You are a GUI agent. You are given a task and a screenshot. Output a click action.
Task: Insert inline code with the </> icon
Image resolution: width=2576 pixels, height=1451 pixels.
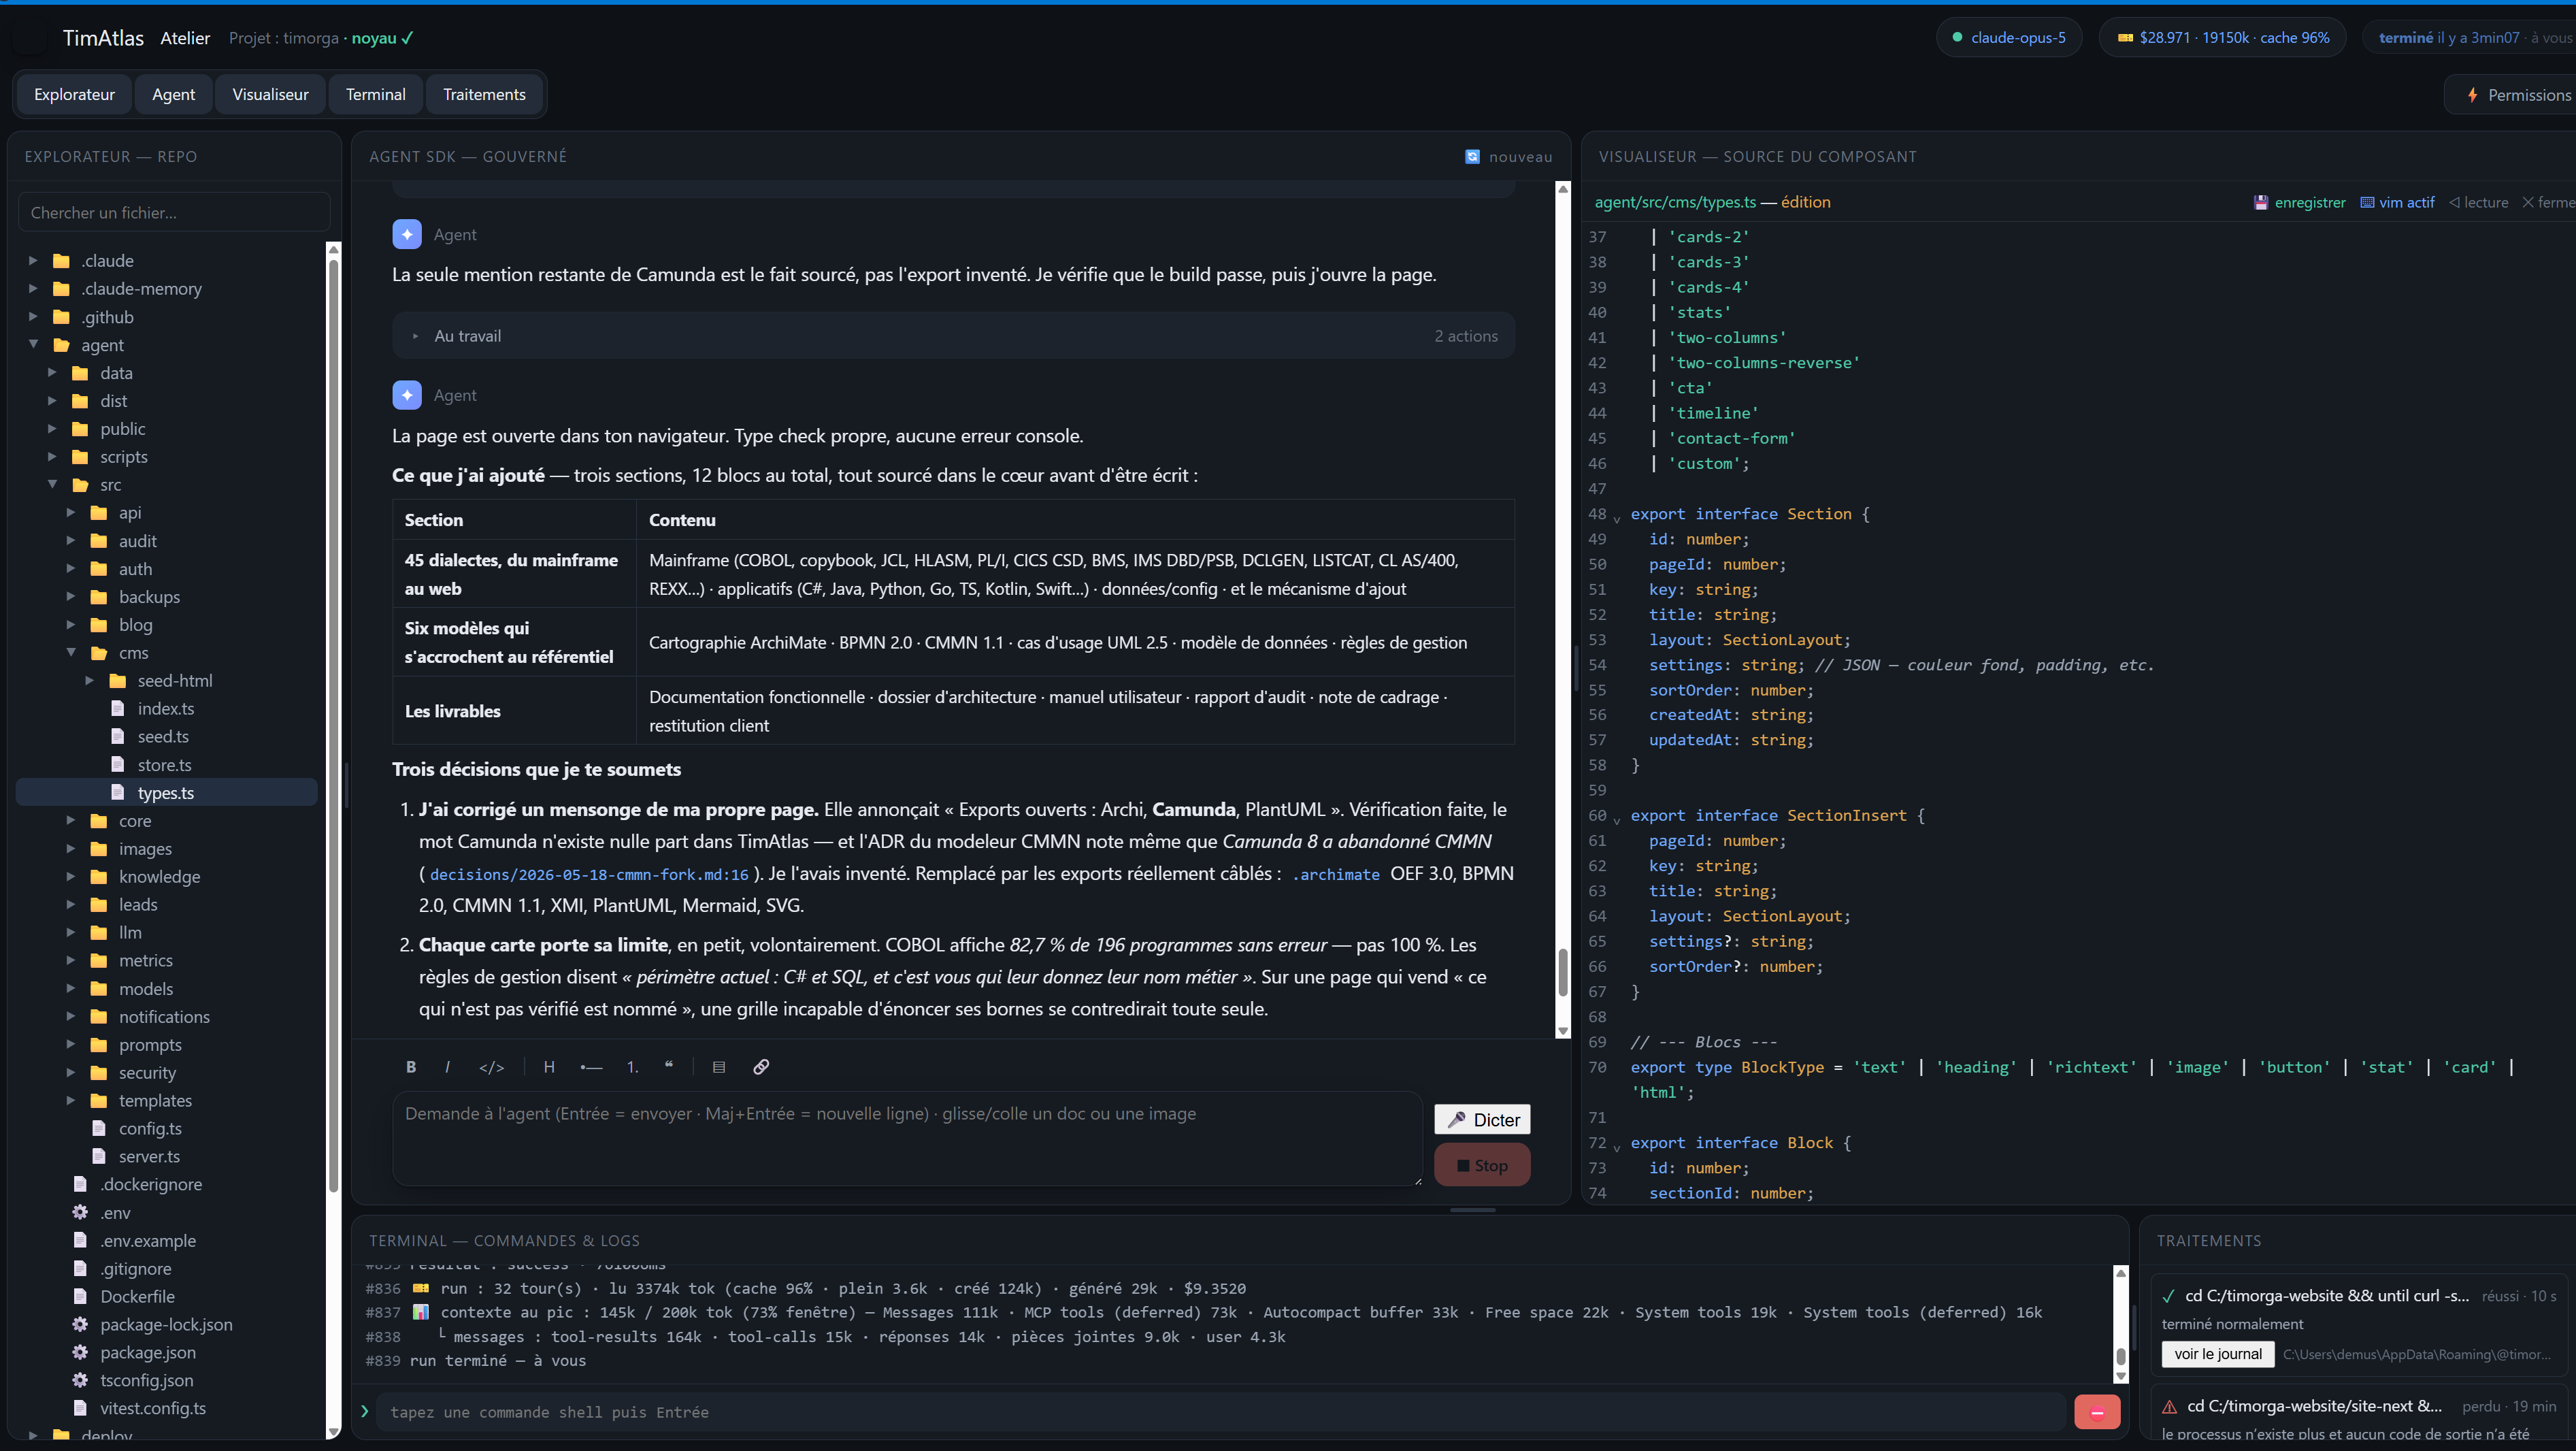click(x=491, y=1067)
